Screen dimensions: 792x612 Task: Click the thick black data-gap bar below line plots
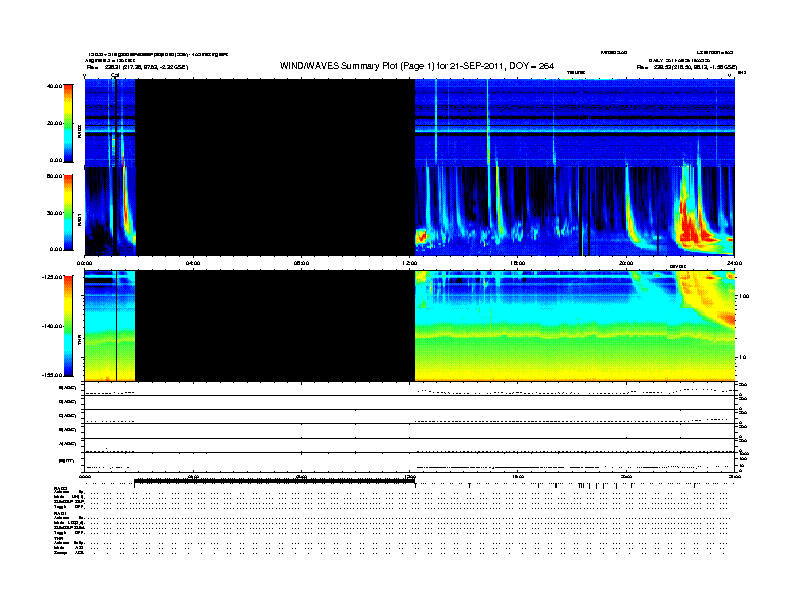(274, 481)
